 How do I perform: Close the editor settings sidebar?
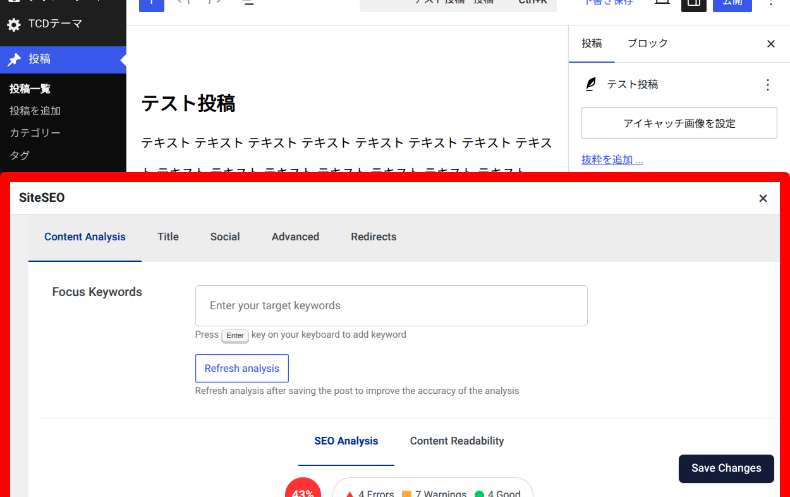pos(770,44)
